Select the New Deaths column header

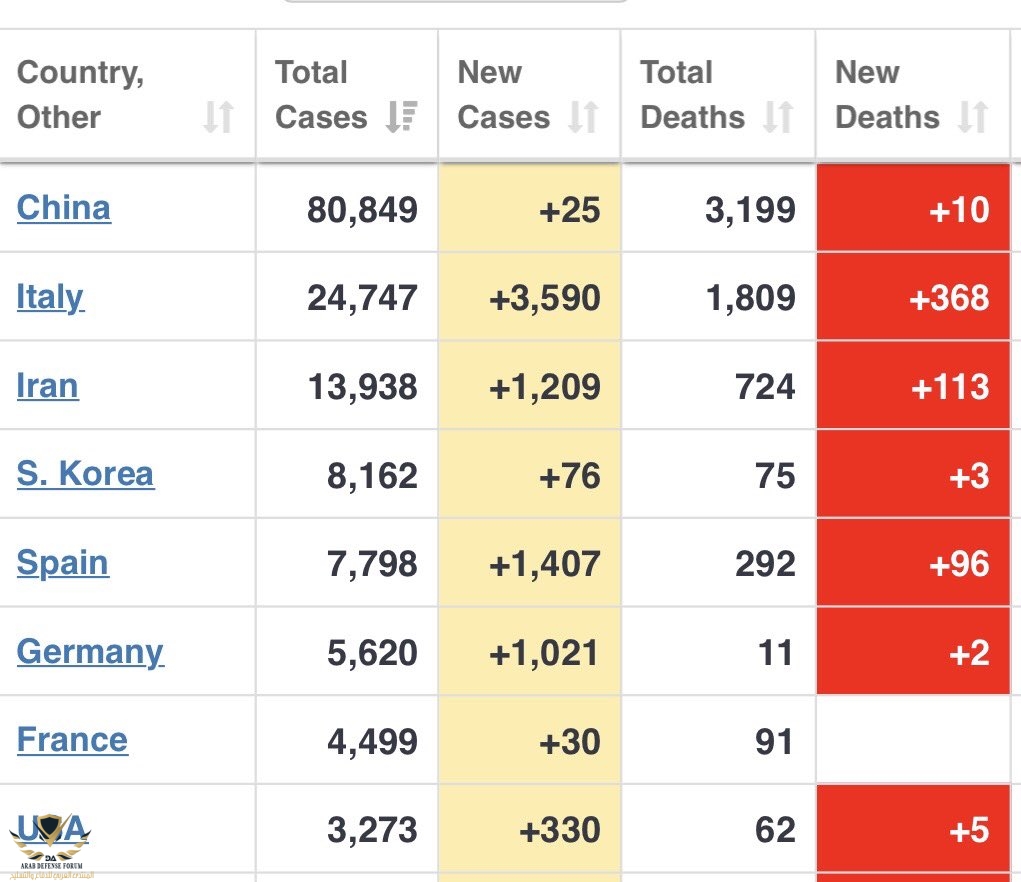(x=887, y=95)
